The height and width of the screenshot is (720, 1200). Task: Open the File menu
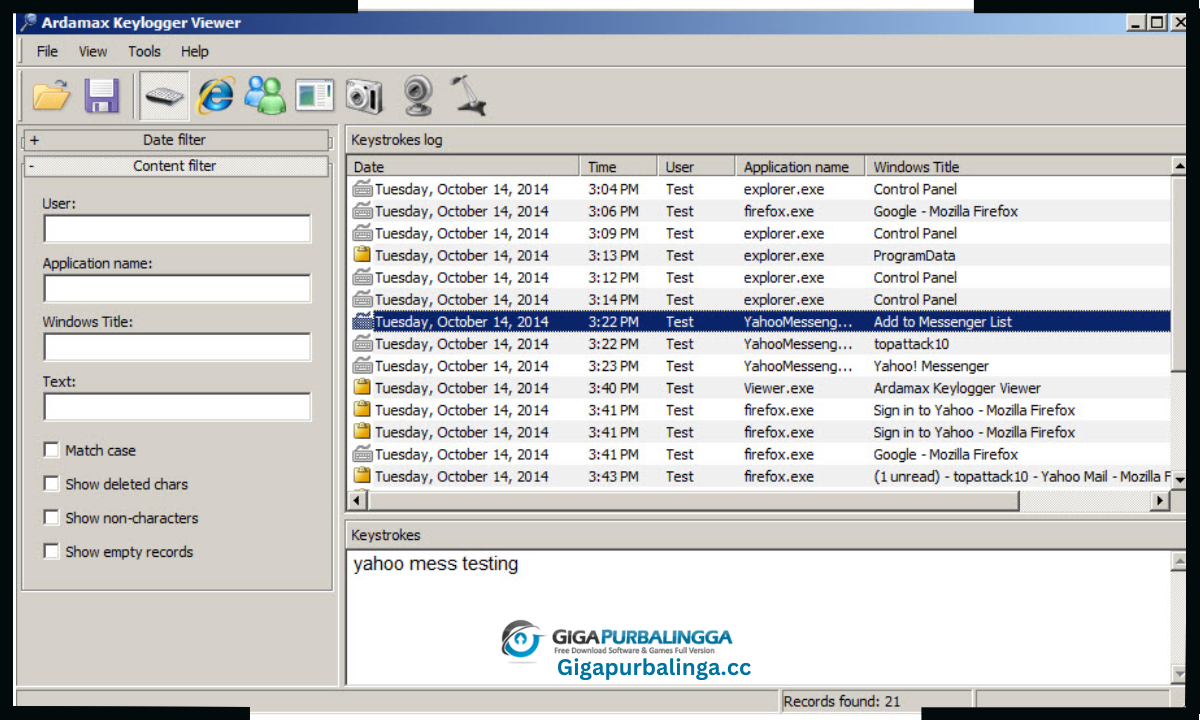tap(47, 51)
